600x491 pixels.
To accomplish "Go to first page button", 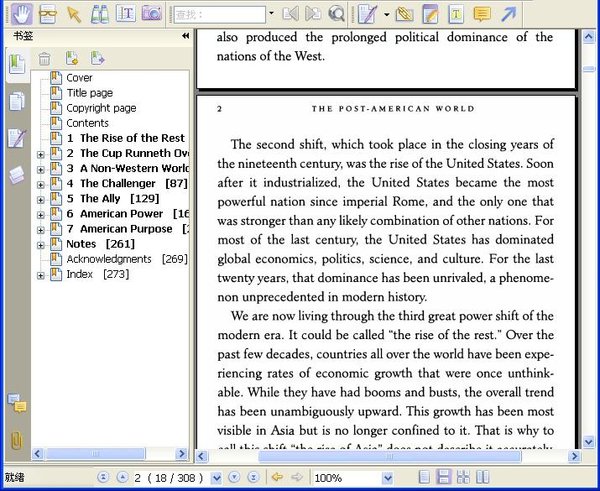I will click(103, 477).
